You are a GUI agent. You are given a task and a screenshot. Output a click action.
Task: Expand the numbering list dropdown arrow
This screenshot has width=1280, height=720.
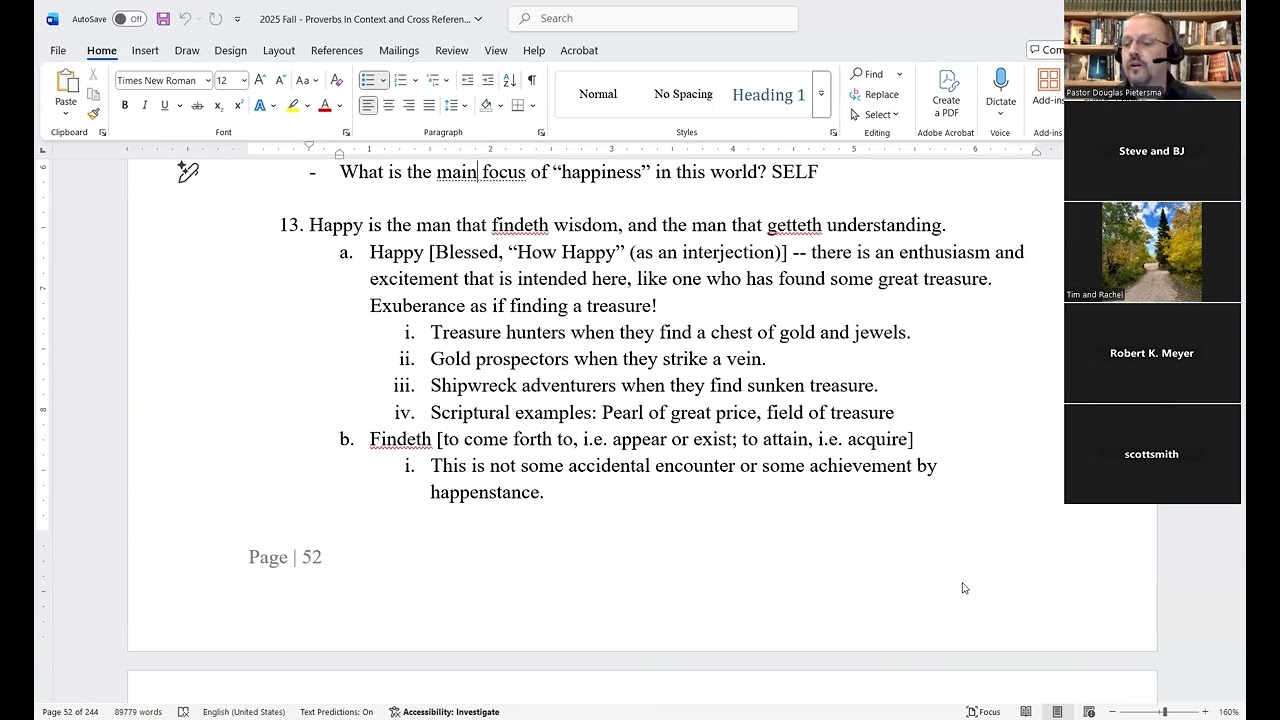[x=415, y=80]
